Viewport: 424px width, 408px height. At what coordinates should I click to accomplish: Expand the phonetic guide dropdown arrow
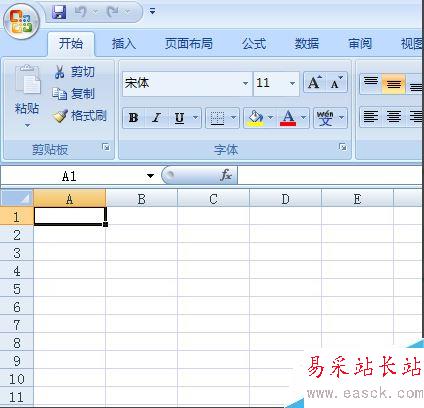pyautogui.click(x=341, y=117)
